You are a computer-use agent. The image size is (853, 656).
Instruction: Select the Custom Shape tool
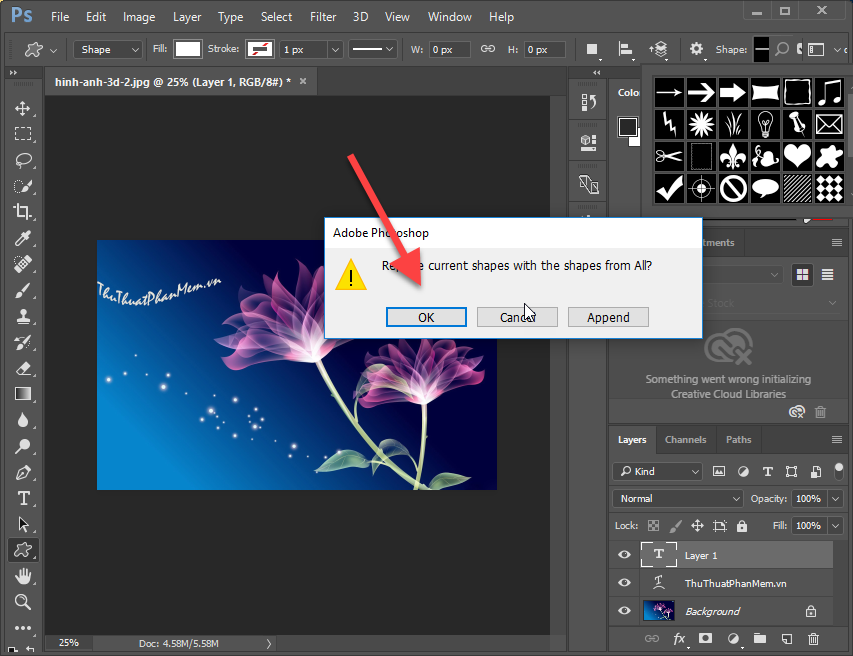click(22, 549)
